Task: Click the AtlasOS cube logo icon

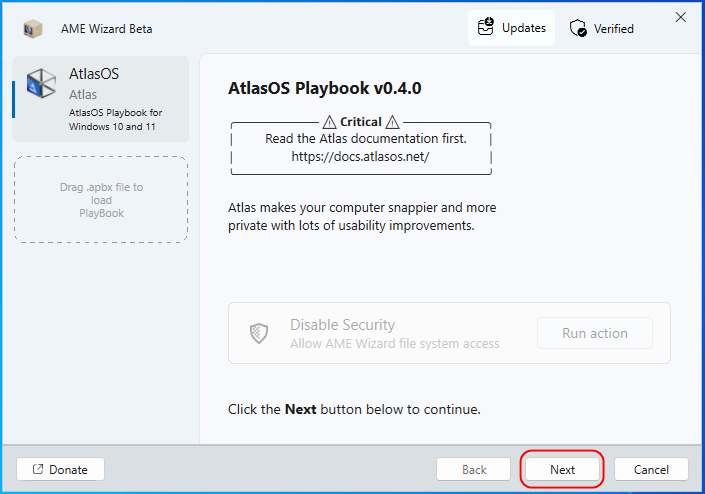Action: tap(41, 83)
